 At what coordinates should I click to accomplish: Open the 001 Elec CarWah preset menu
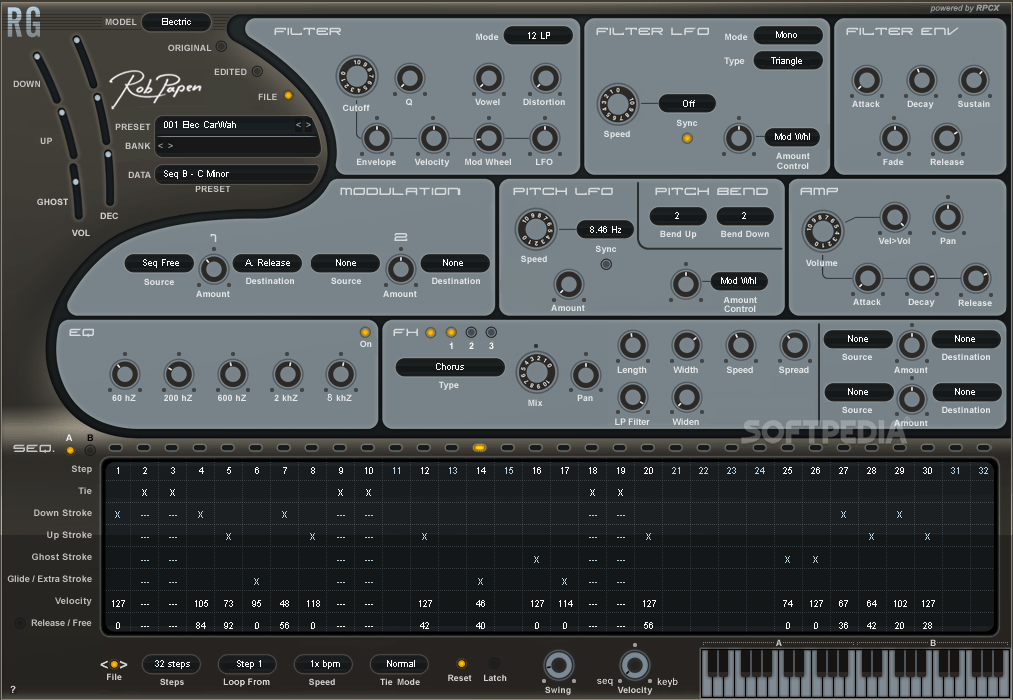225,125
